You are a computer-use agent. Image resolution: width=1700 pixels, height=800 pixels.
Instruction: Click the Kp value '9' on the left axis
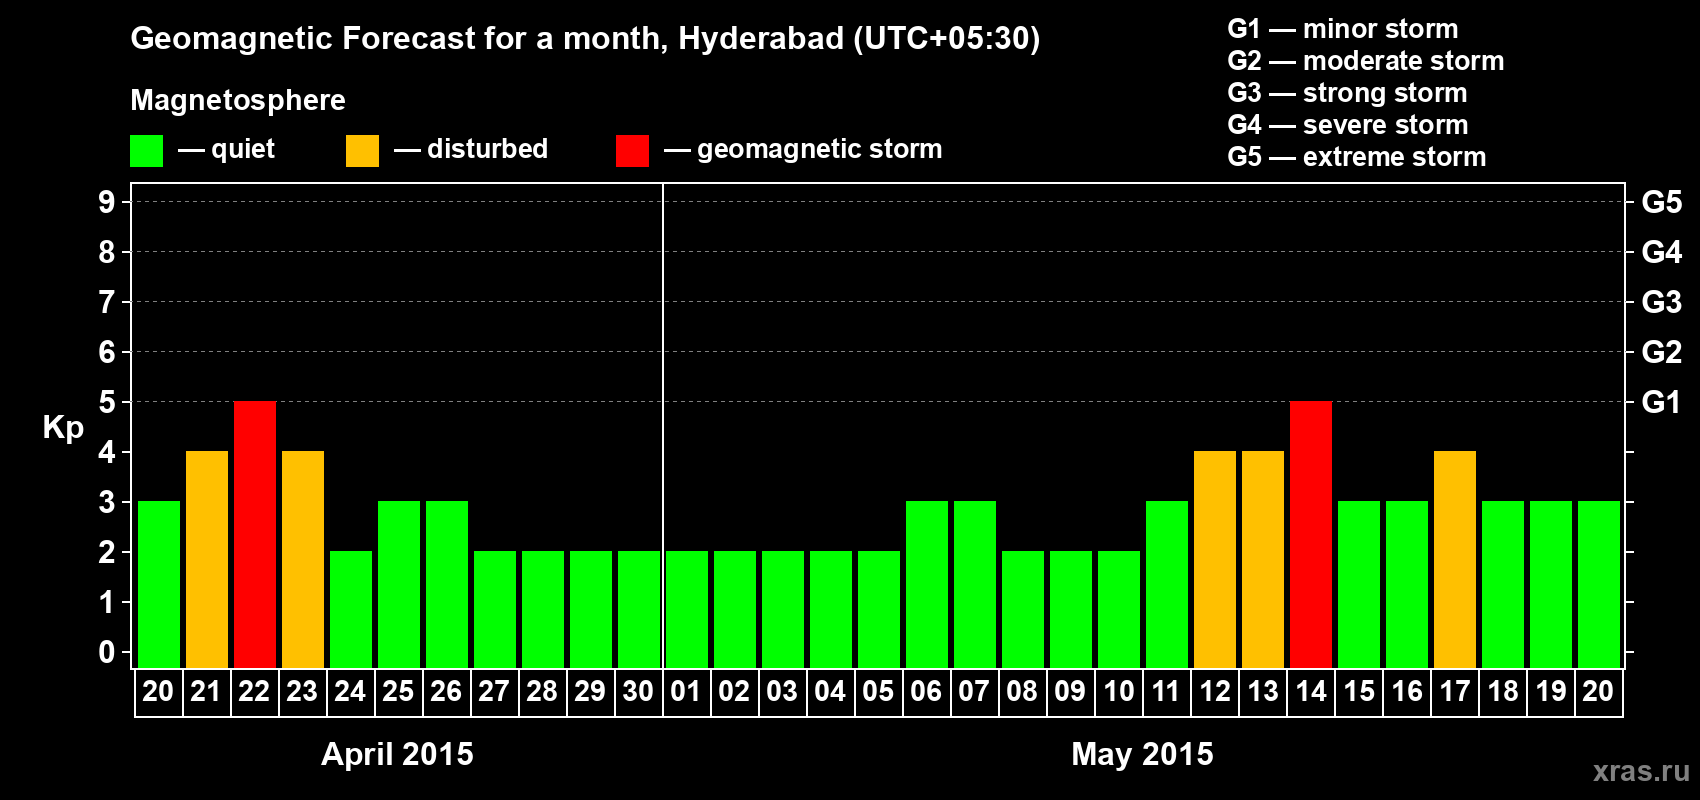[107, 202]
